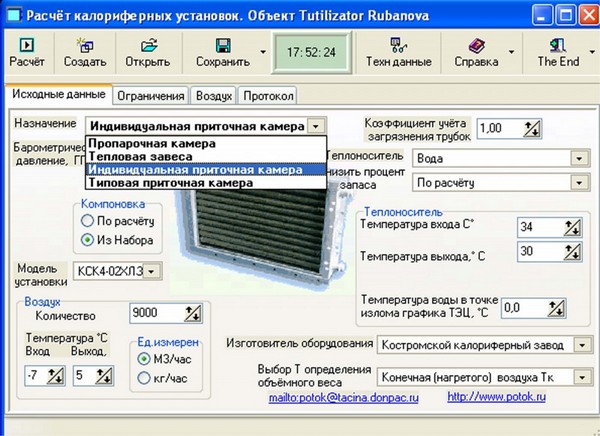The width and height of the screenshot is (600, 436).
Task: Edit ТЭЦ излом temperature field 0,0
Action: tap(524, 308)
